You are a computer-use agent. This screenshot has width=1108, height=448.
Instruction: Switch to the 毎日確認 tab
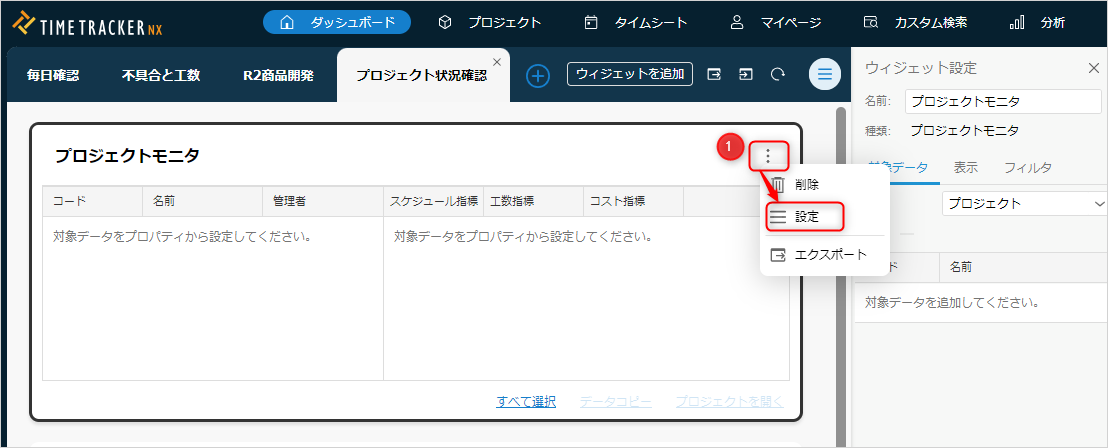[x=52, y=75]
